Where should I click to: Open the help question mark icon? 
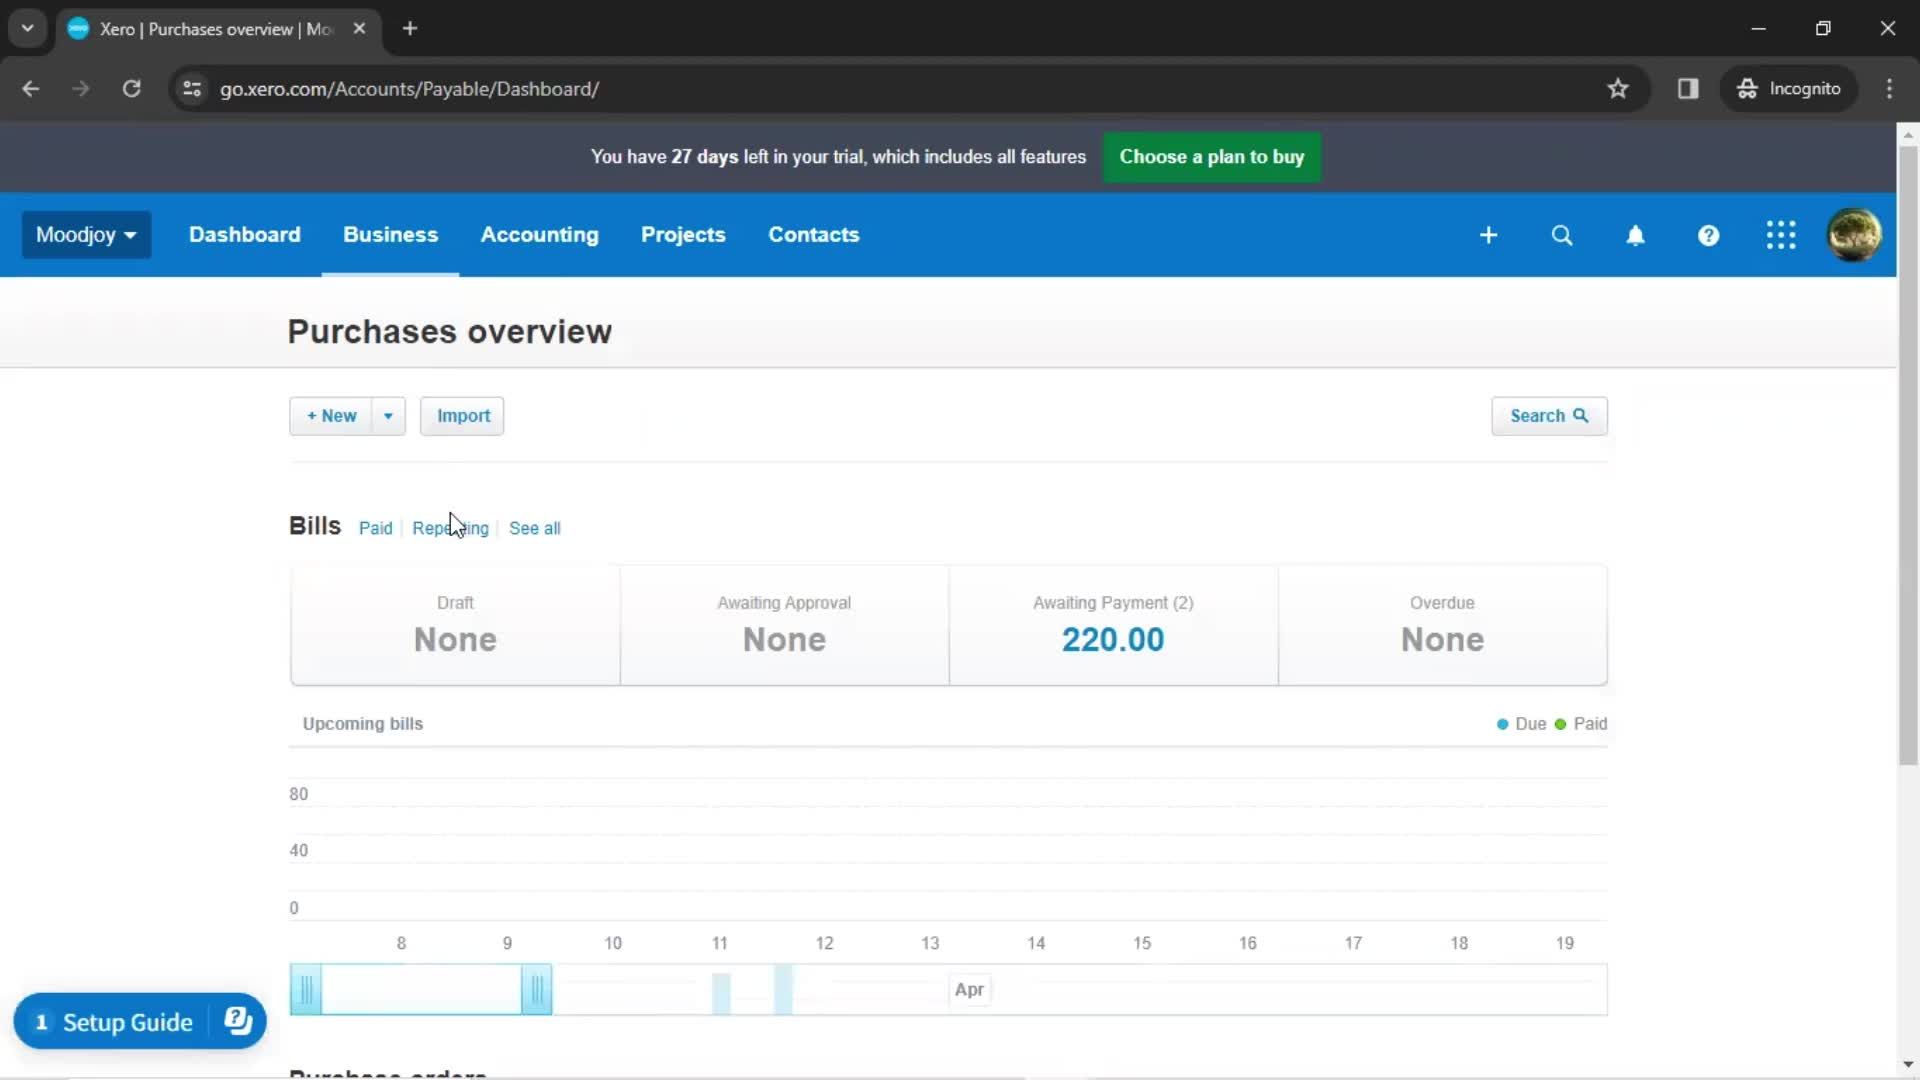[x=1708, y=235]
